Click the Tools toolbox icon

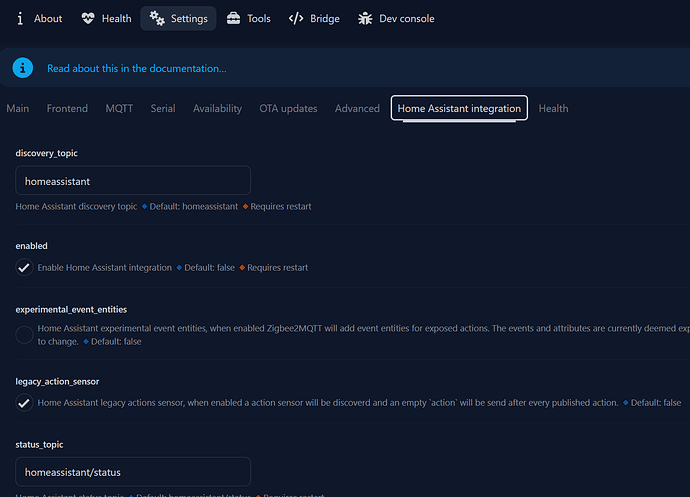233,18
